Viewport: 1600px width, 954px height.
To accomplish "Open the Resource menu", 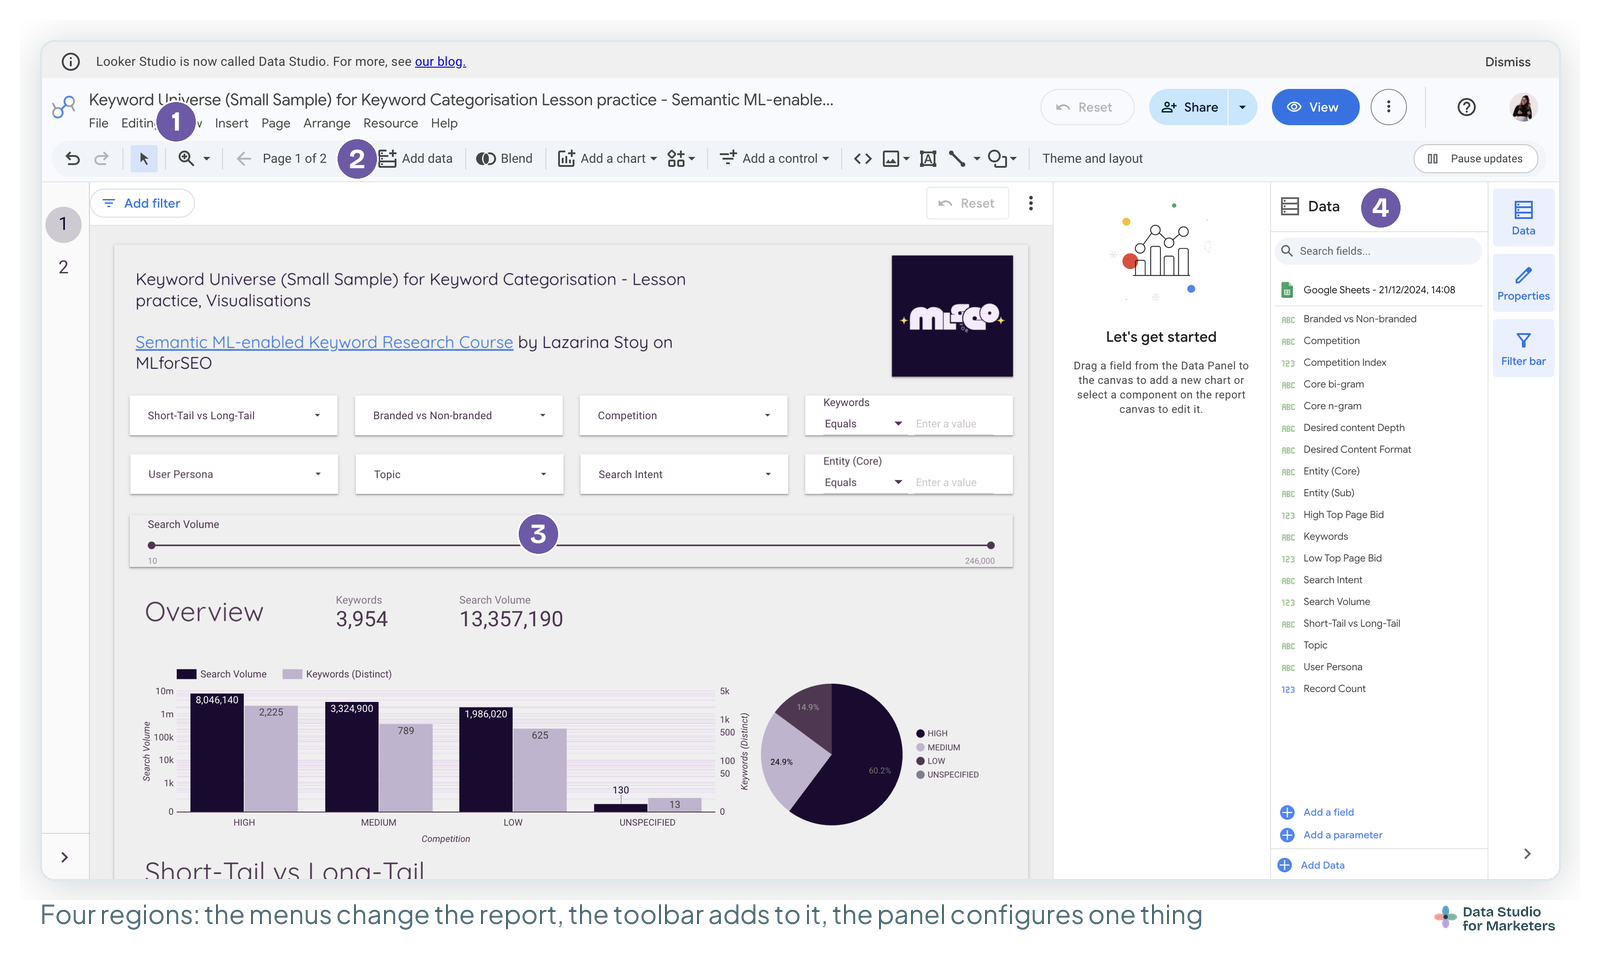I will click(x=391, y=123).
